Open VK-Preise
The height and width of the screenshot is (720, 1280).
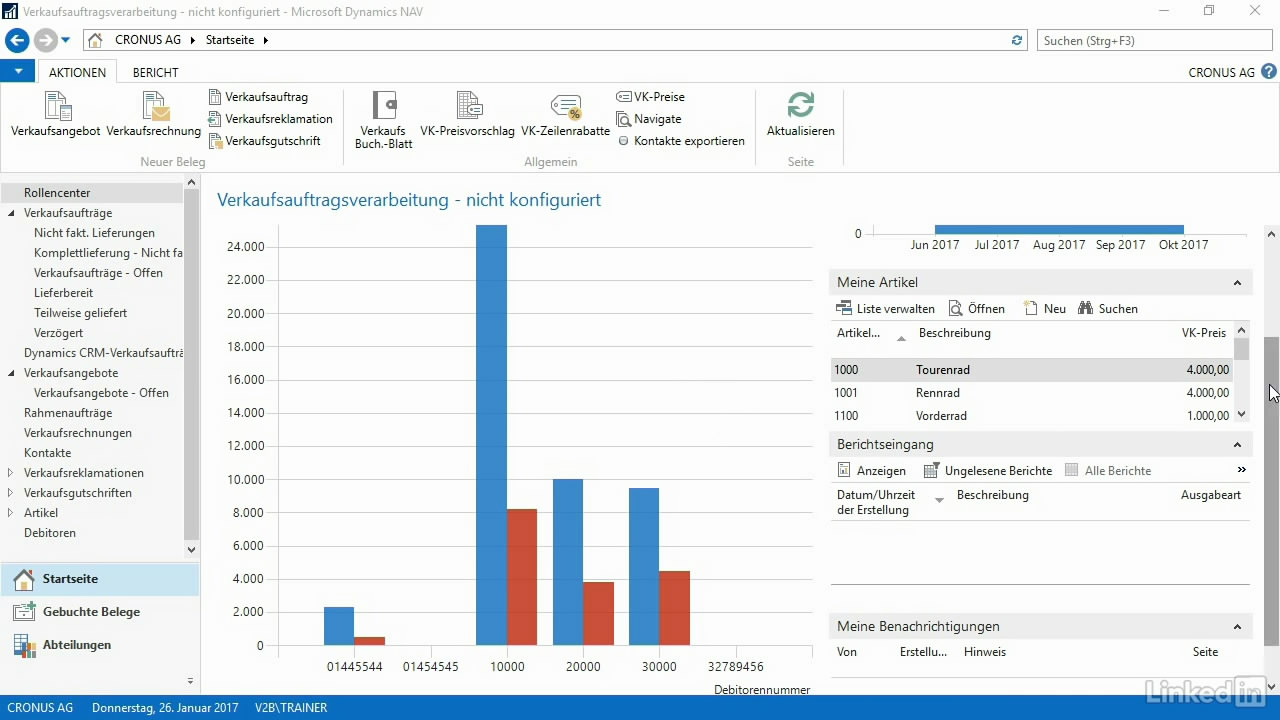point(651,97)
